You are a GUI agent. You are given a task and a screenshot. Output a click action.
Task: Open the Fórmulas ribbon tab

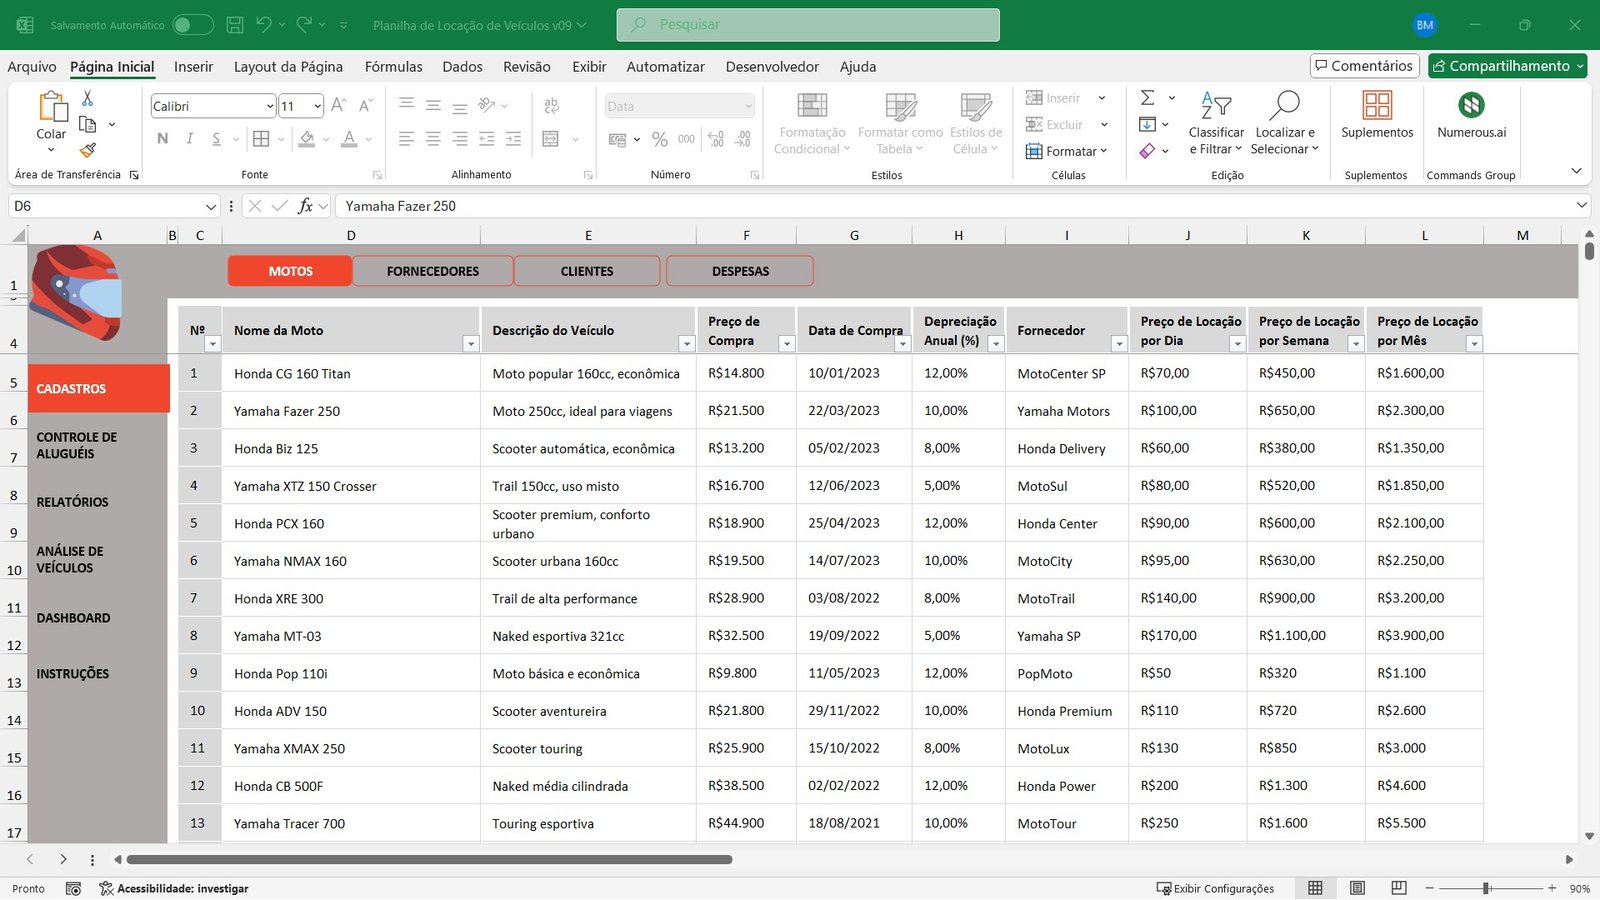pyautogui.click(x=393, y=67)
